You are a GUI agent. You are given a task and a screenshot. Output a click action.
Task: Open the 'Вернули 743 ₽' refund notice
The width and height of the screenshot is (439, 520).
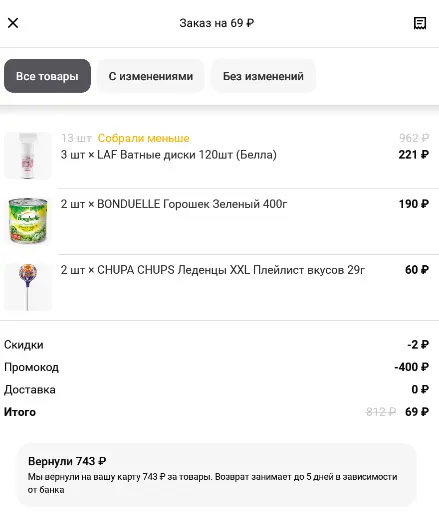pyautogui.click(x=217, y=475)
